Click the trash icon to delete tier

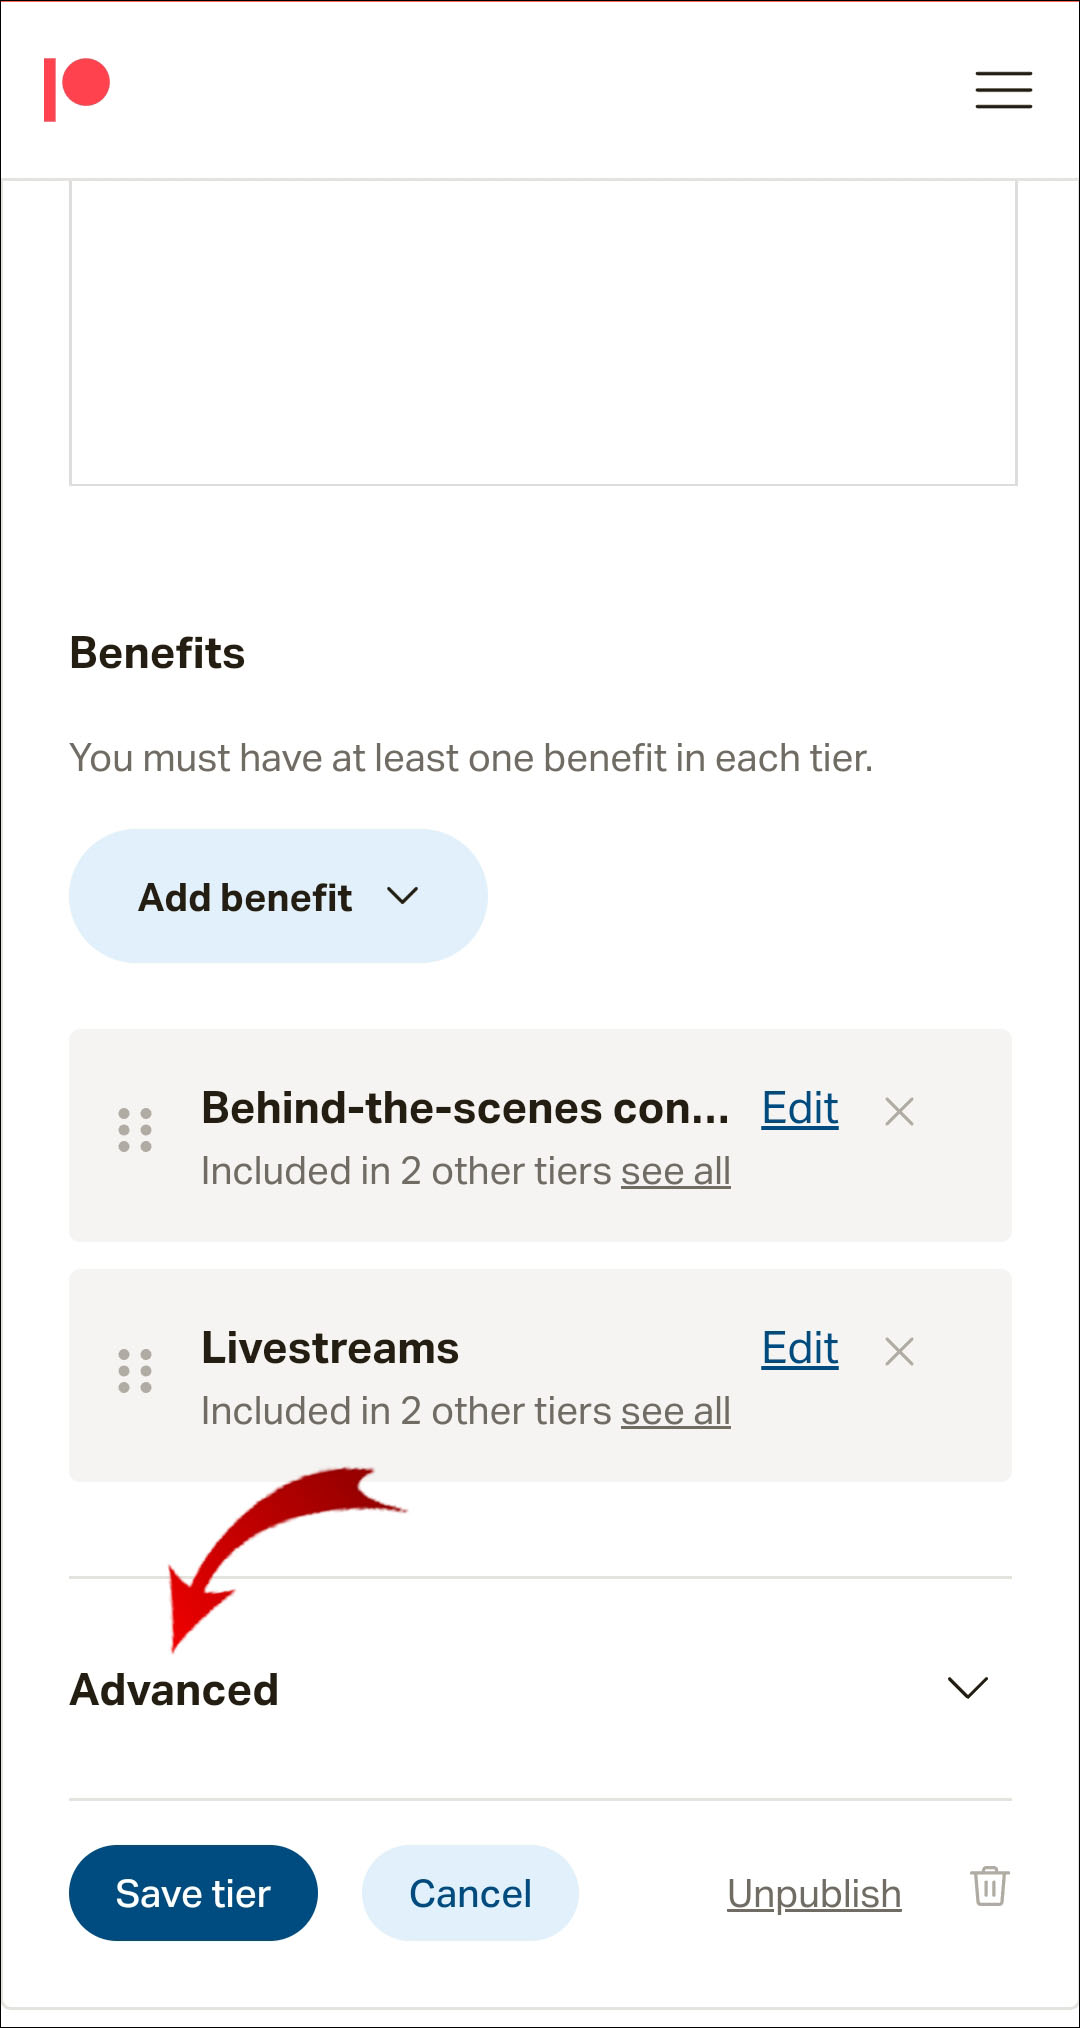tap(989, 1887)
